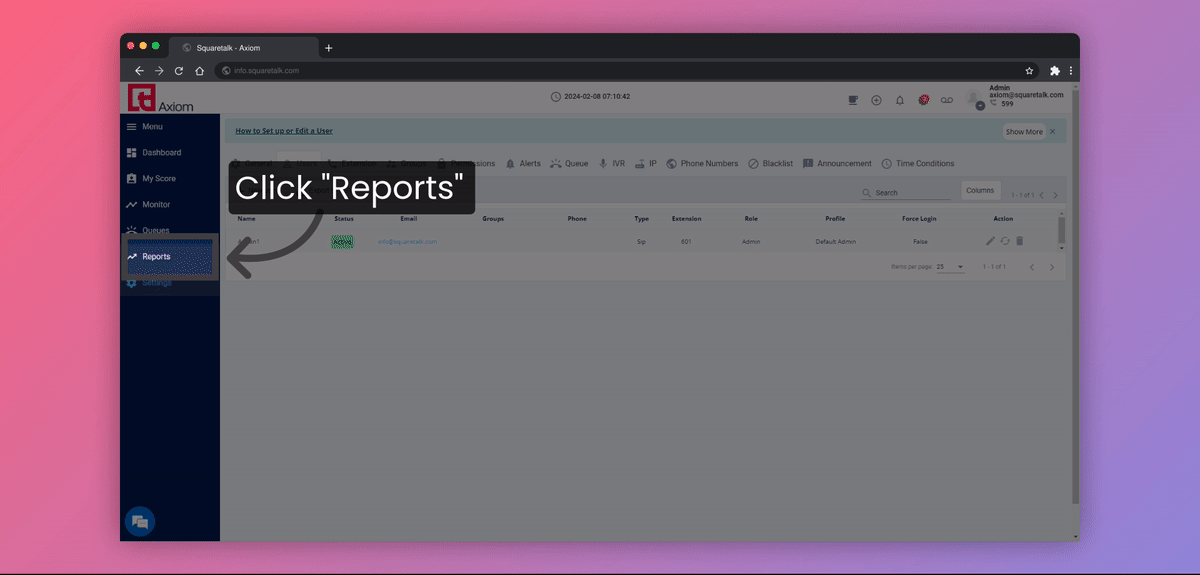1200x575 pixels.
Task: Click the browser address bar
Action: click(x=627, y=71)
